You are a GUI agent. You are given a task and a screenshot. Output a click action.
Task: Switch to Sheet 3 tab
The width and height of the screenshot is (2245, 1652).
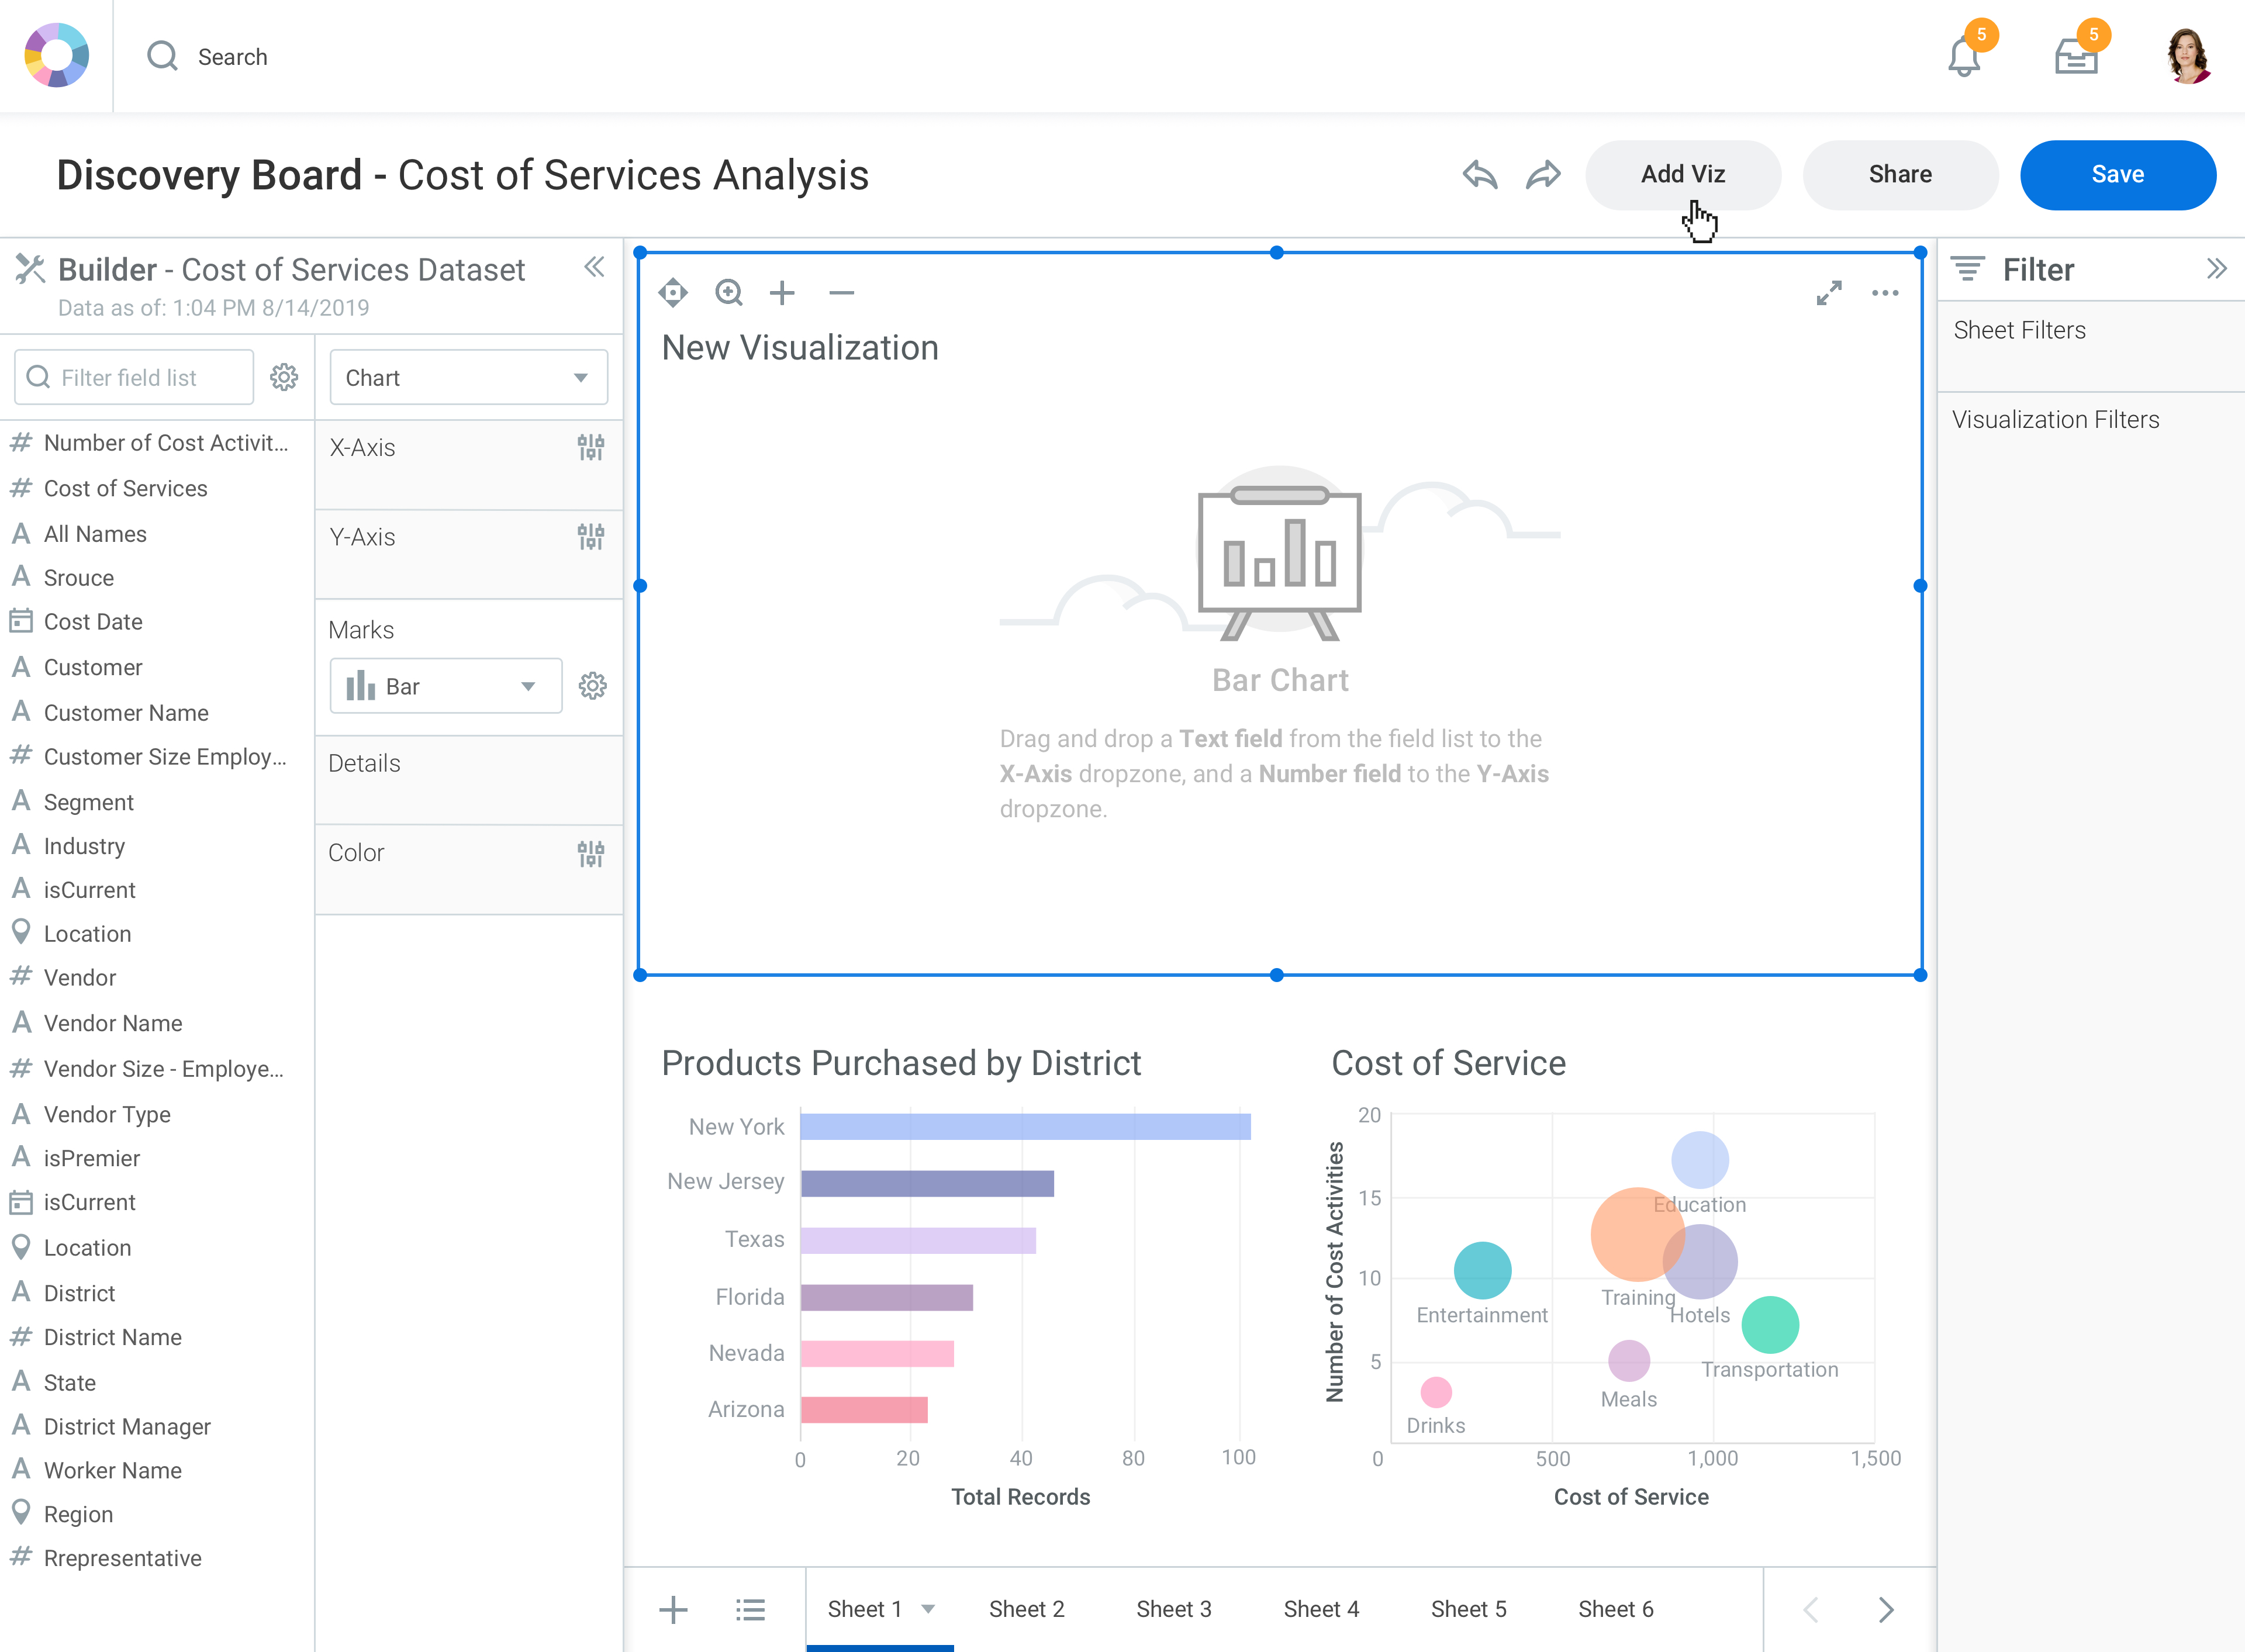coord(1173,1609)
